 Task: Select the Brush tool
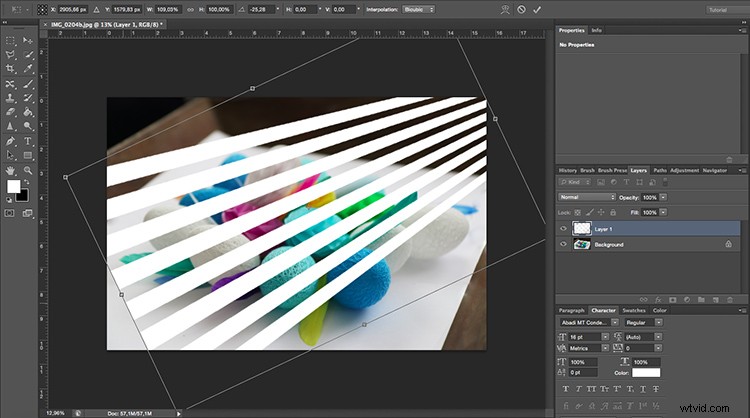click(28, 84)
